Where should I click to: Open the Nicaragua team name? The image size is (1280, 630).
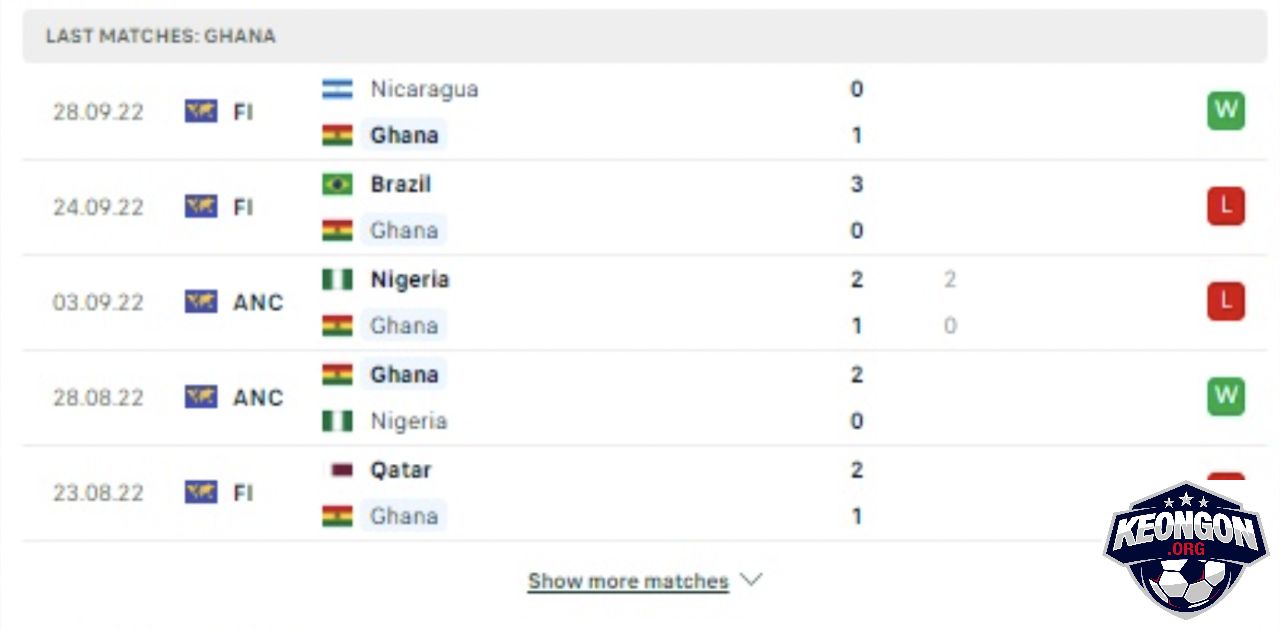pos(424,89)
